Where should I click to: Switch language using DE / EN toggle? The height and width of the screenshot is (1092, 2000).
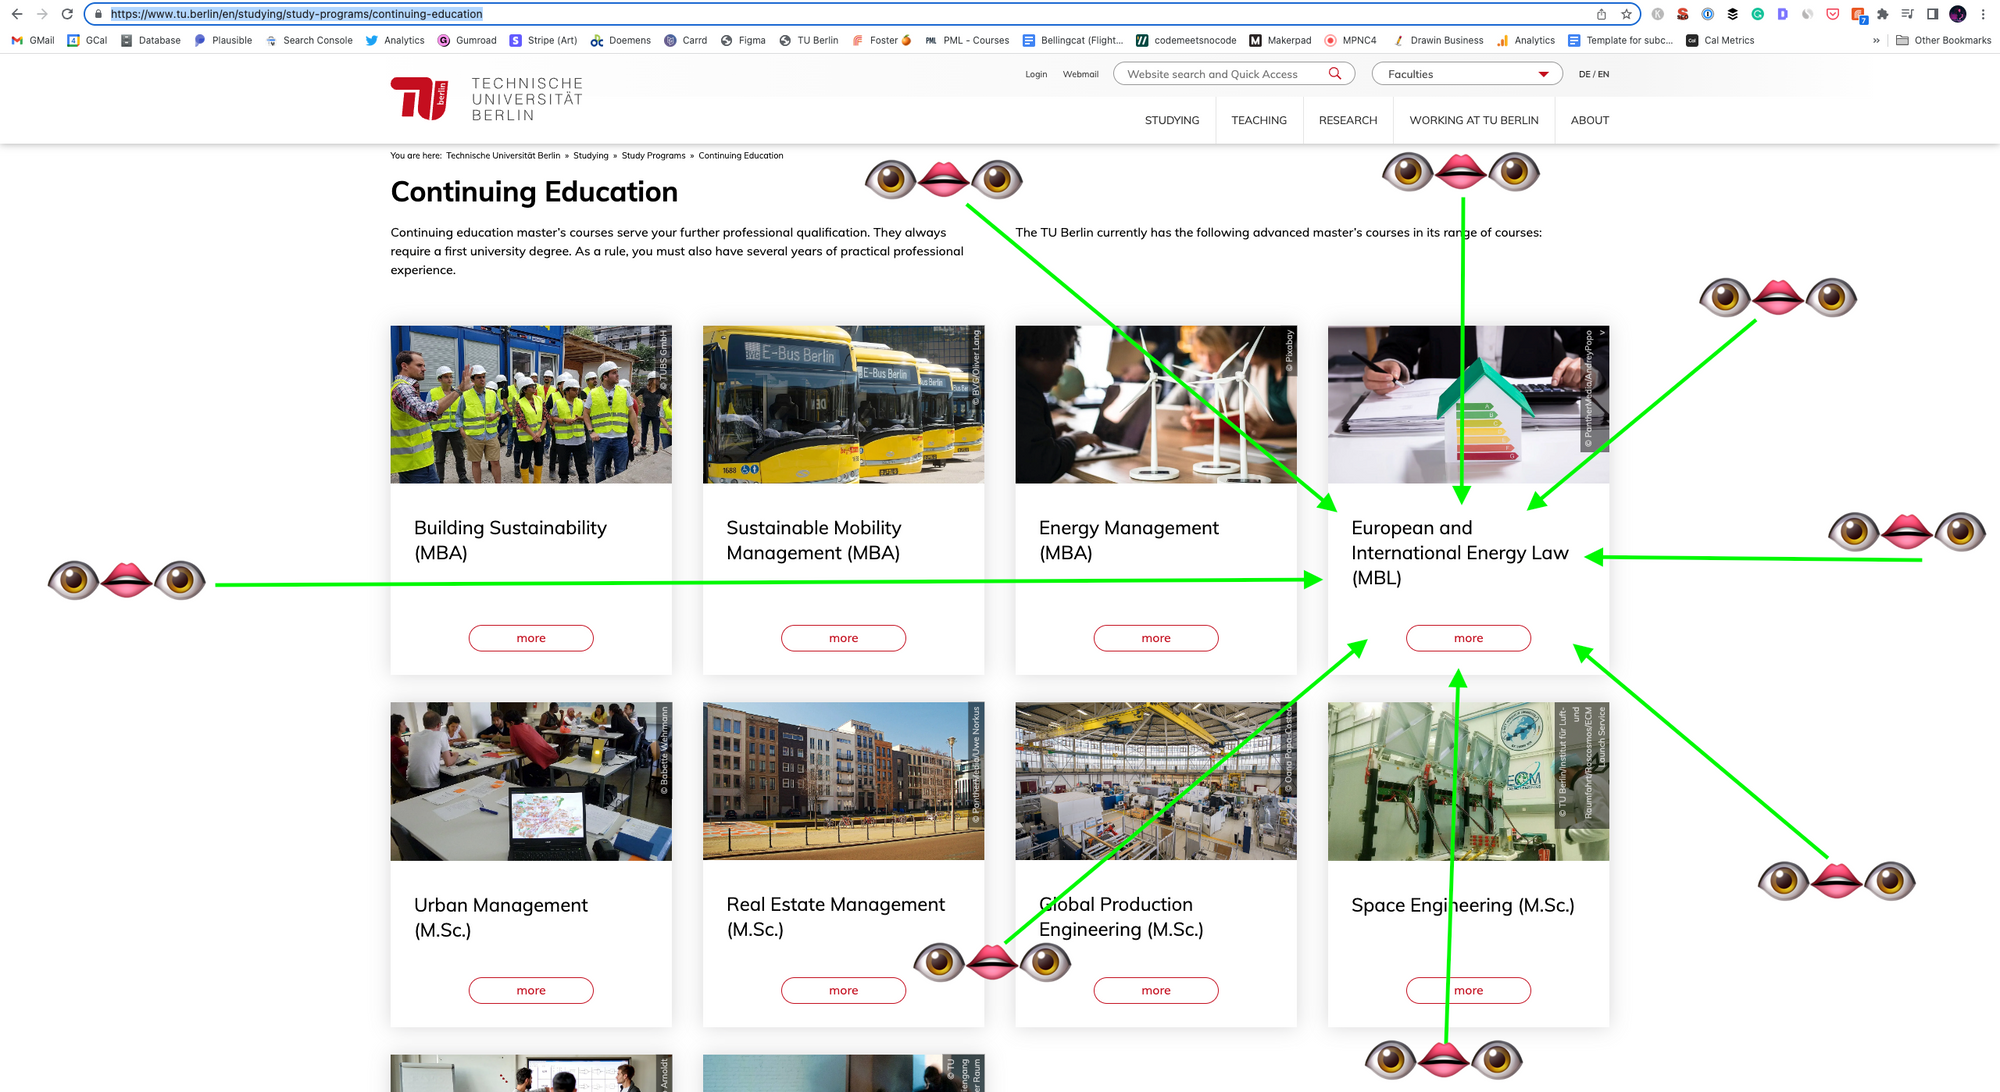(1593, 74)
